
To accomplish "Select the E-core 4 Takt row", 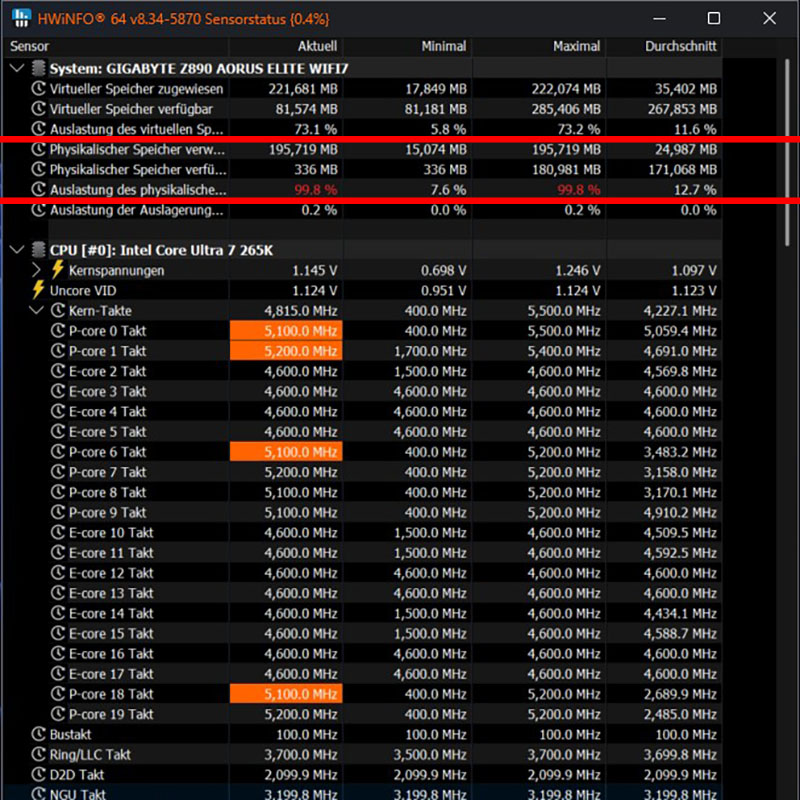I will [x=362, y=411].
